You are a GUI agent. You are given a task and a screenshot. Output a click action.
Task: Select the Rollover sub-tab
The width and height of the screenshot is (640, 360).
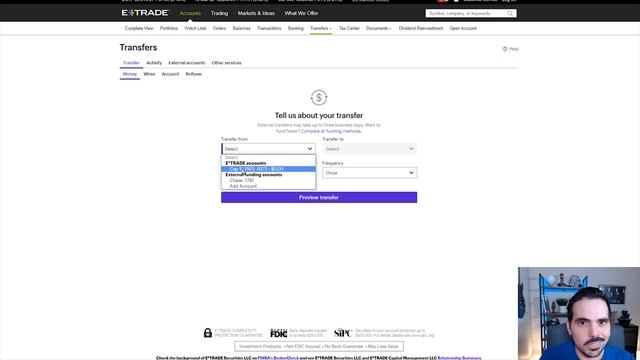click(194, 74)
